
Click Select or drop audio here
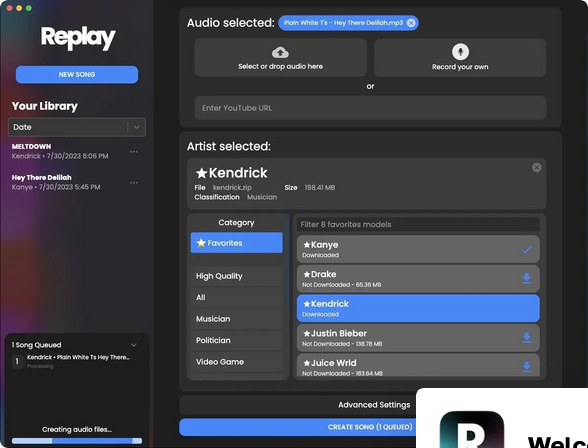(x=280, y=57)
